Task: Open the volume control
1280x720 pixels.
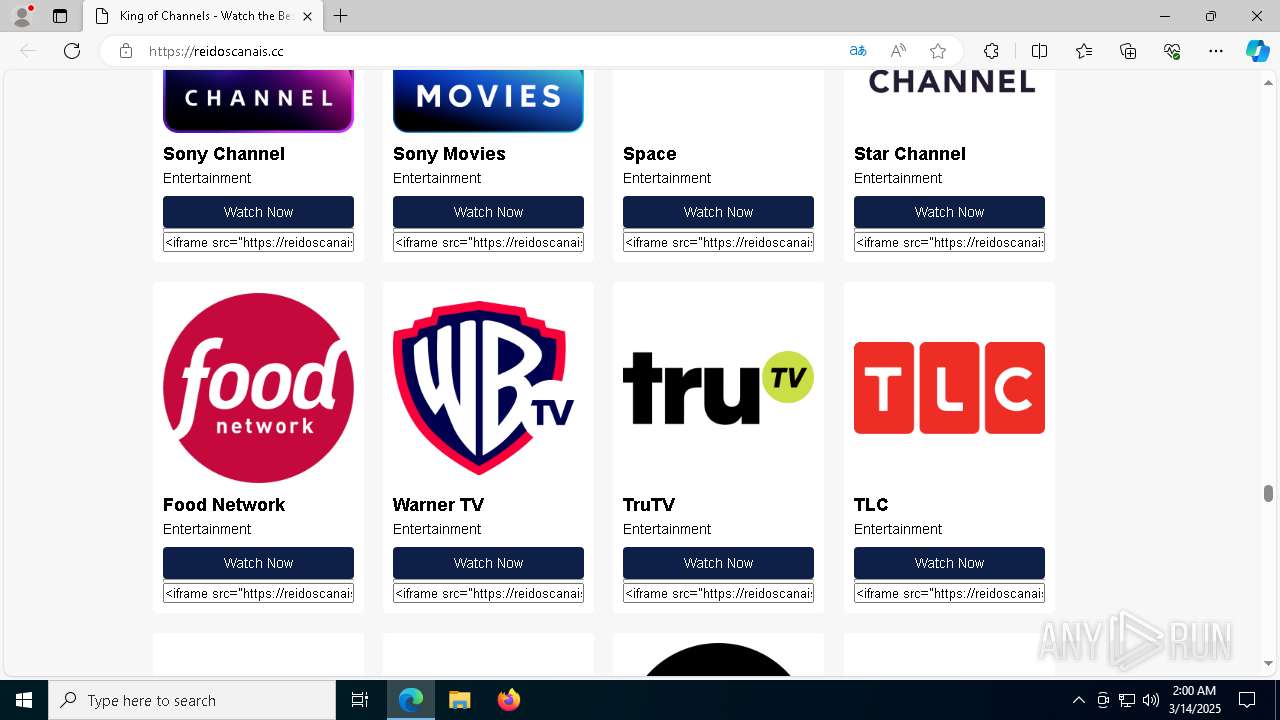Action: [x=1150, y=700]
